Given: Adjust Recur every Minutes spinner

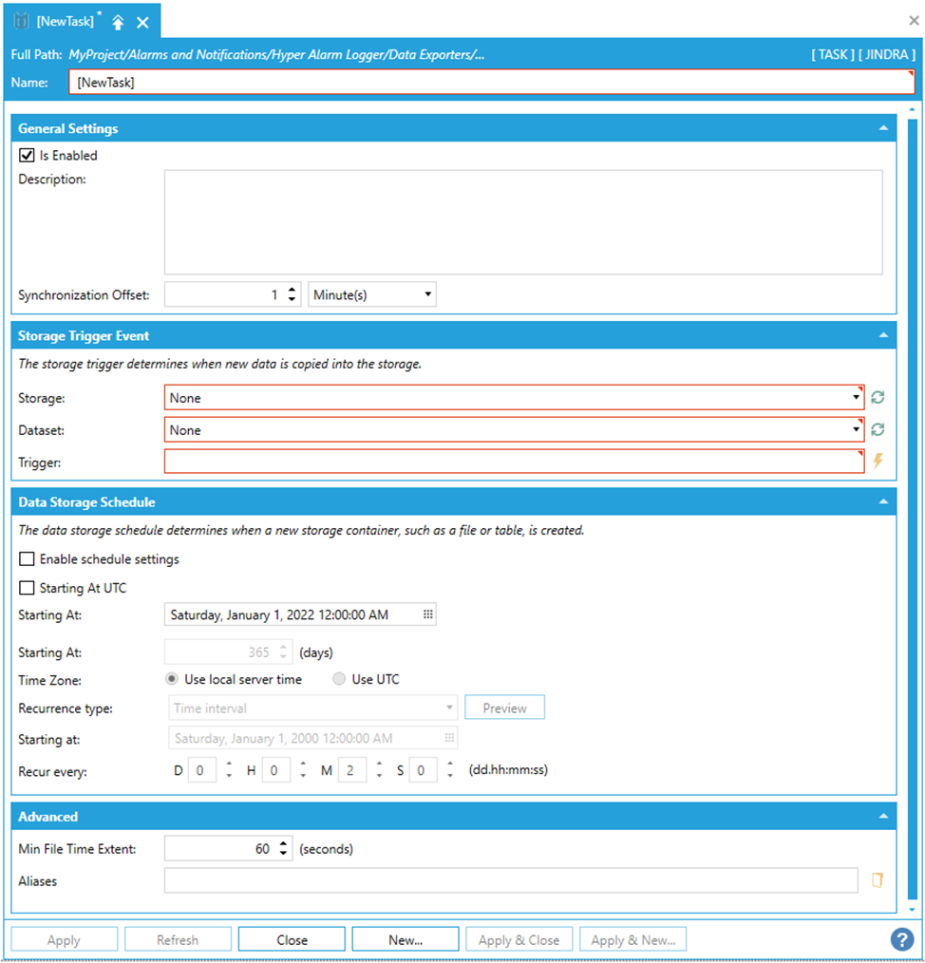Looking at the screenshot, I should click(379, 770).
